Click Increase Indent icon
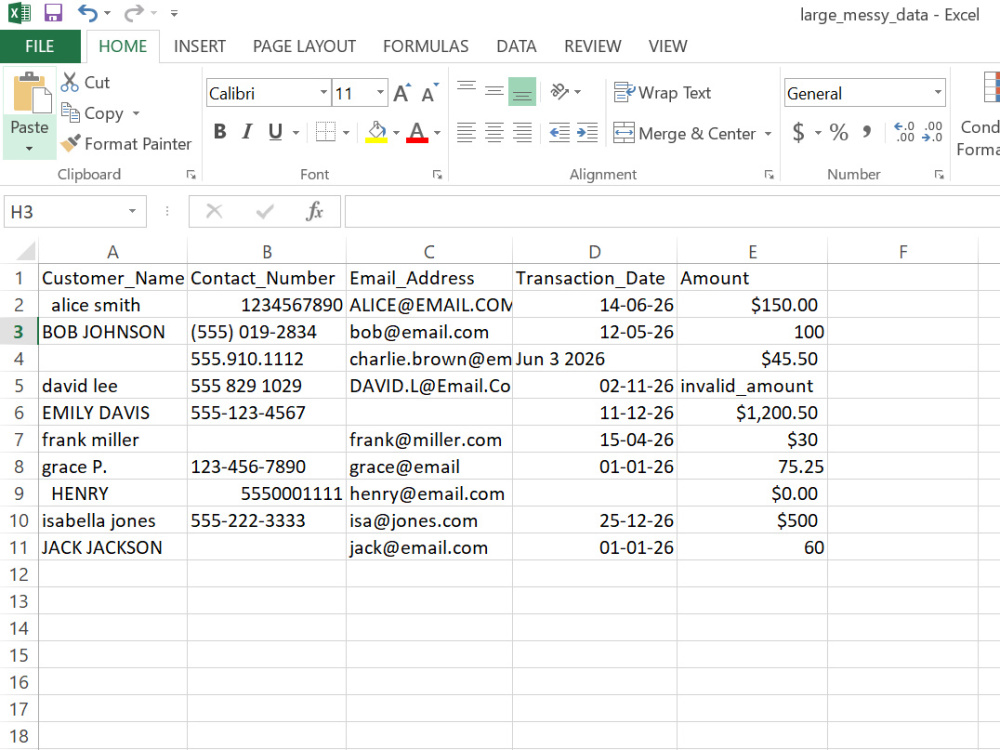Viewport: 1000px width, 750px height. pos(587,133)
